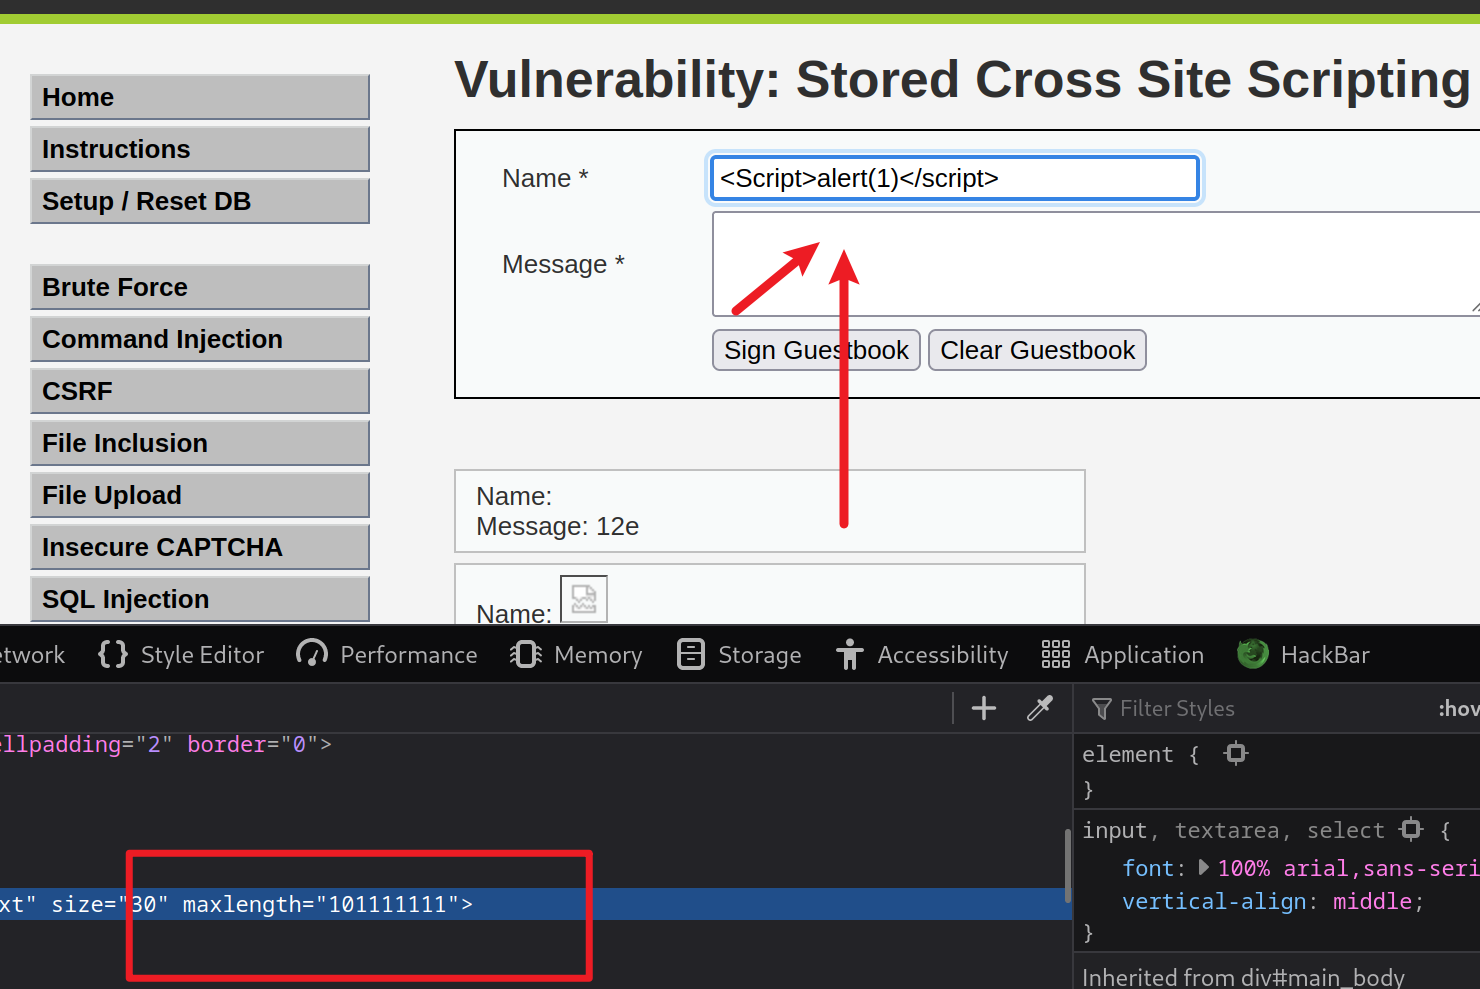
Task: Focus the Name input field
Action: point(955,178)
